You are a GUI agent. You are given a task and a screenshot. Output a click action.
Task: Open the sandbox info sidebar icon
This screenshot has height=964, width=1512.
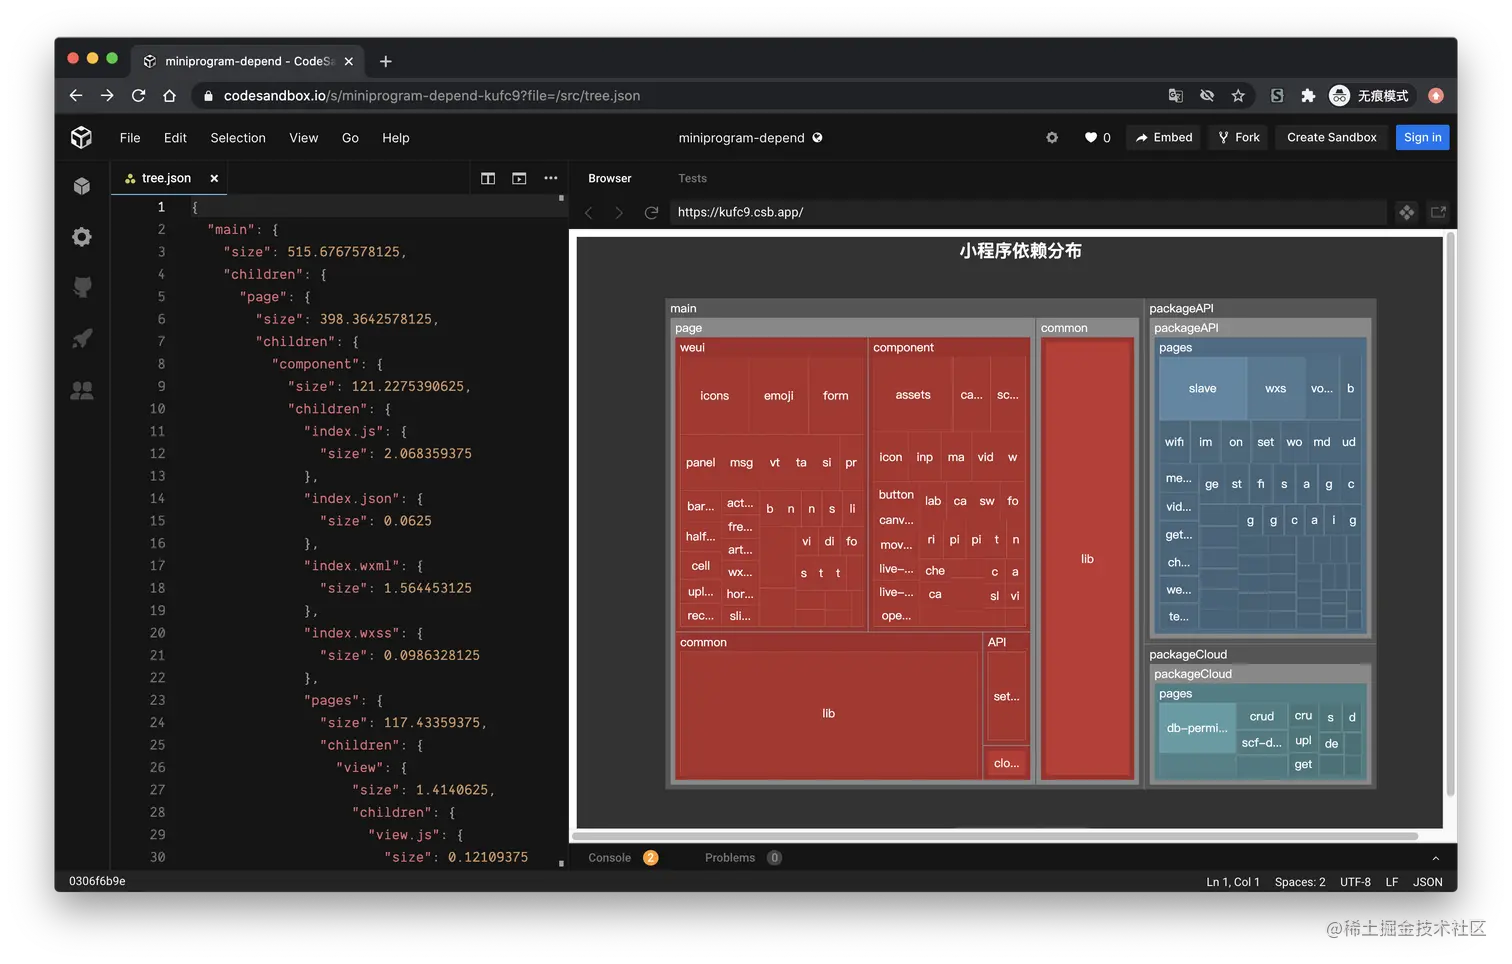[82, 186]
